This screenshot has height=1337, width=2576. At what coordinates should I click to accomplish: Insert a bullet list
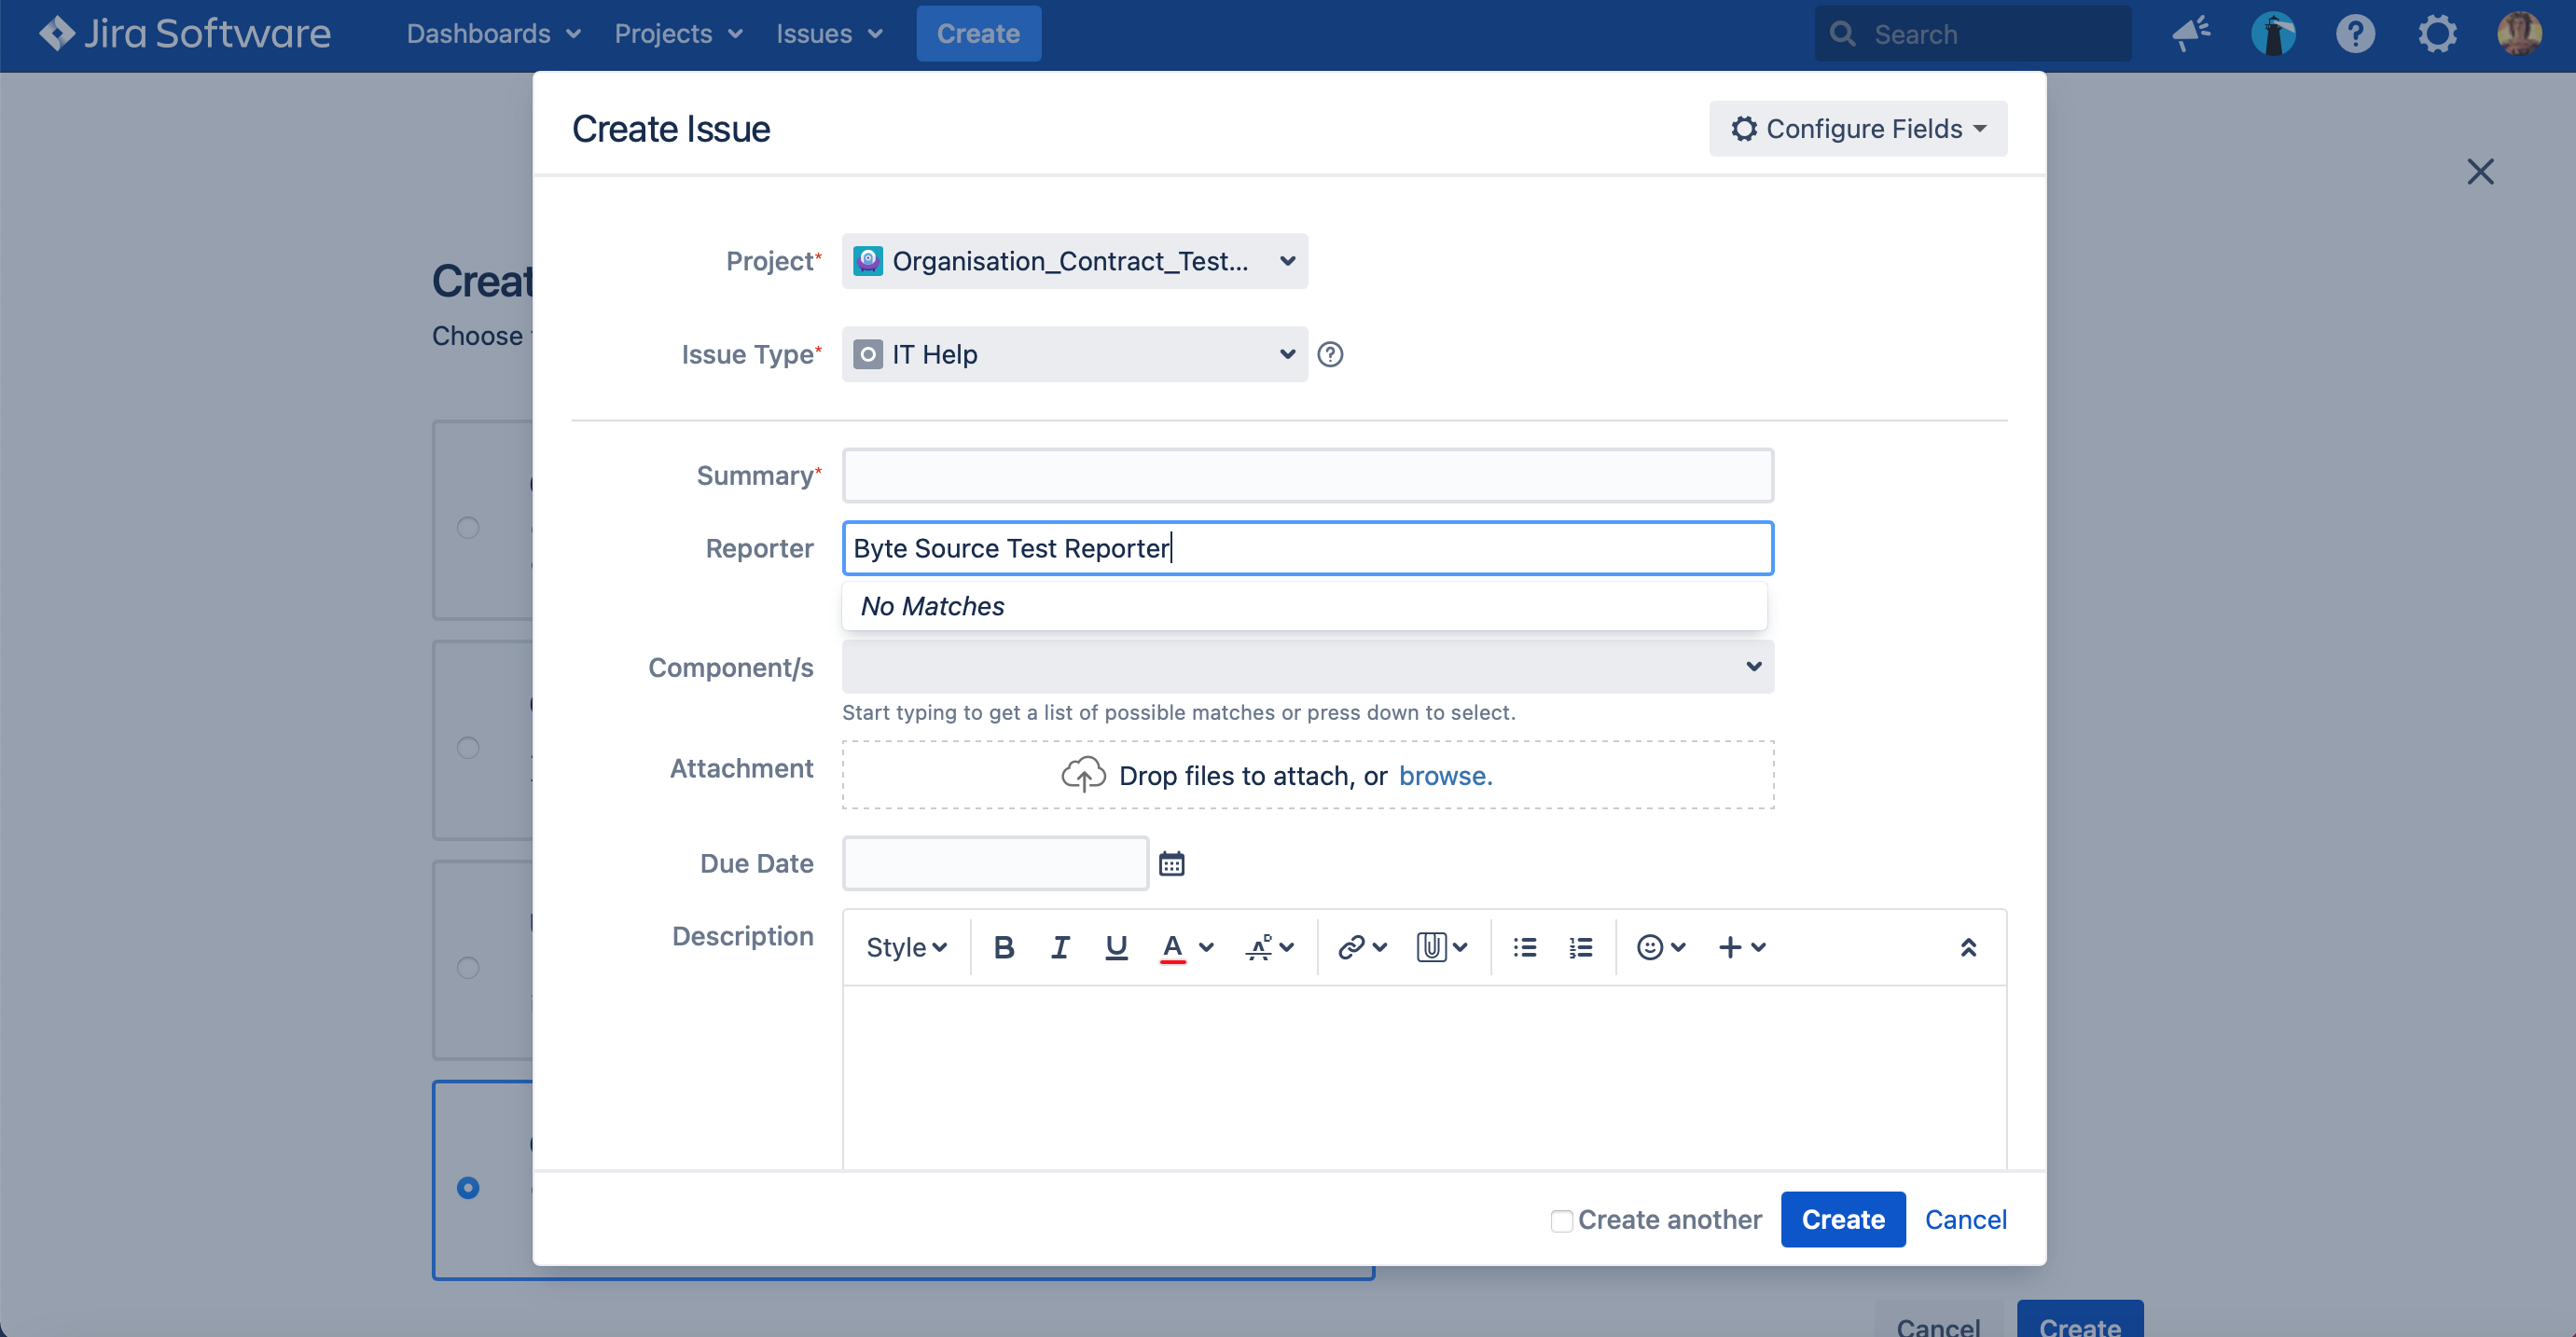point(1525,947)
